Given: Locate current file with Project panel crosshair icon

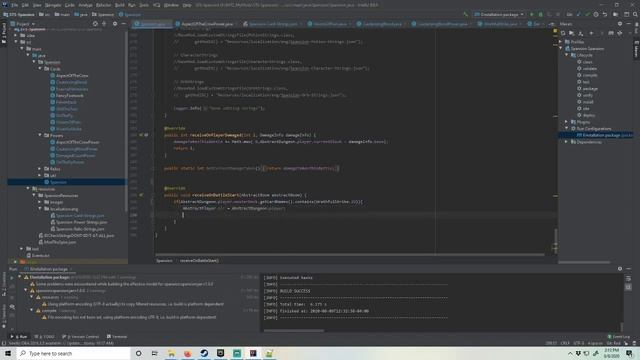Looking at the screenshot, I should tap(95, 24).
